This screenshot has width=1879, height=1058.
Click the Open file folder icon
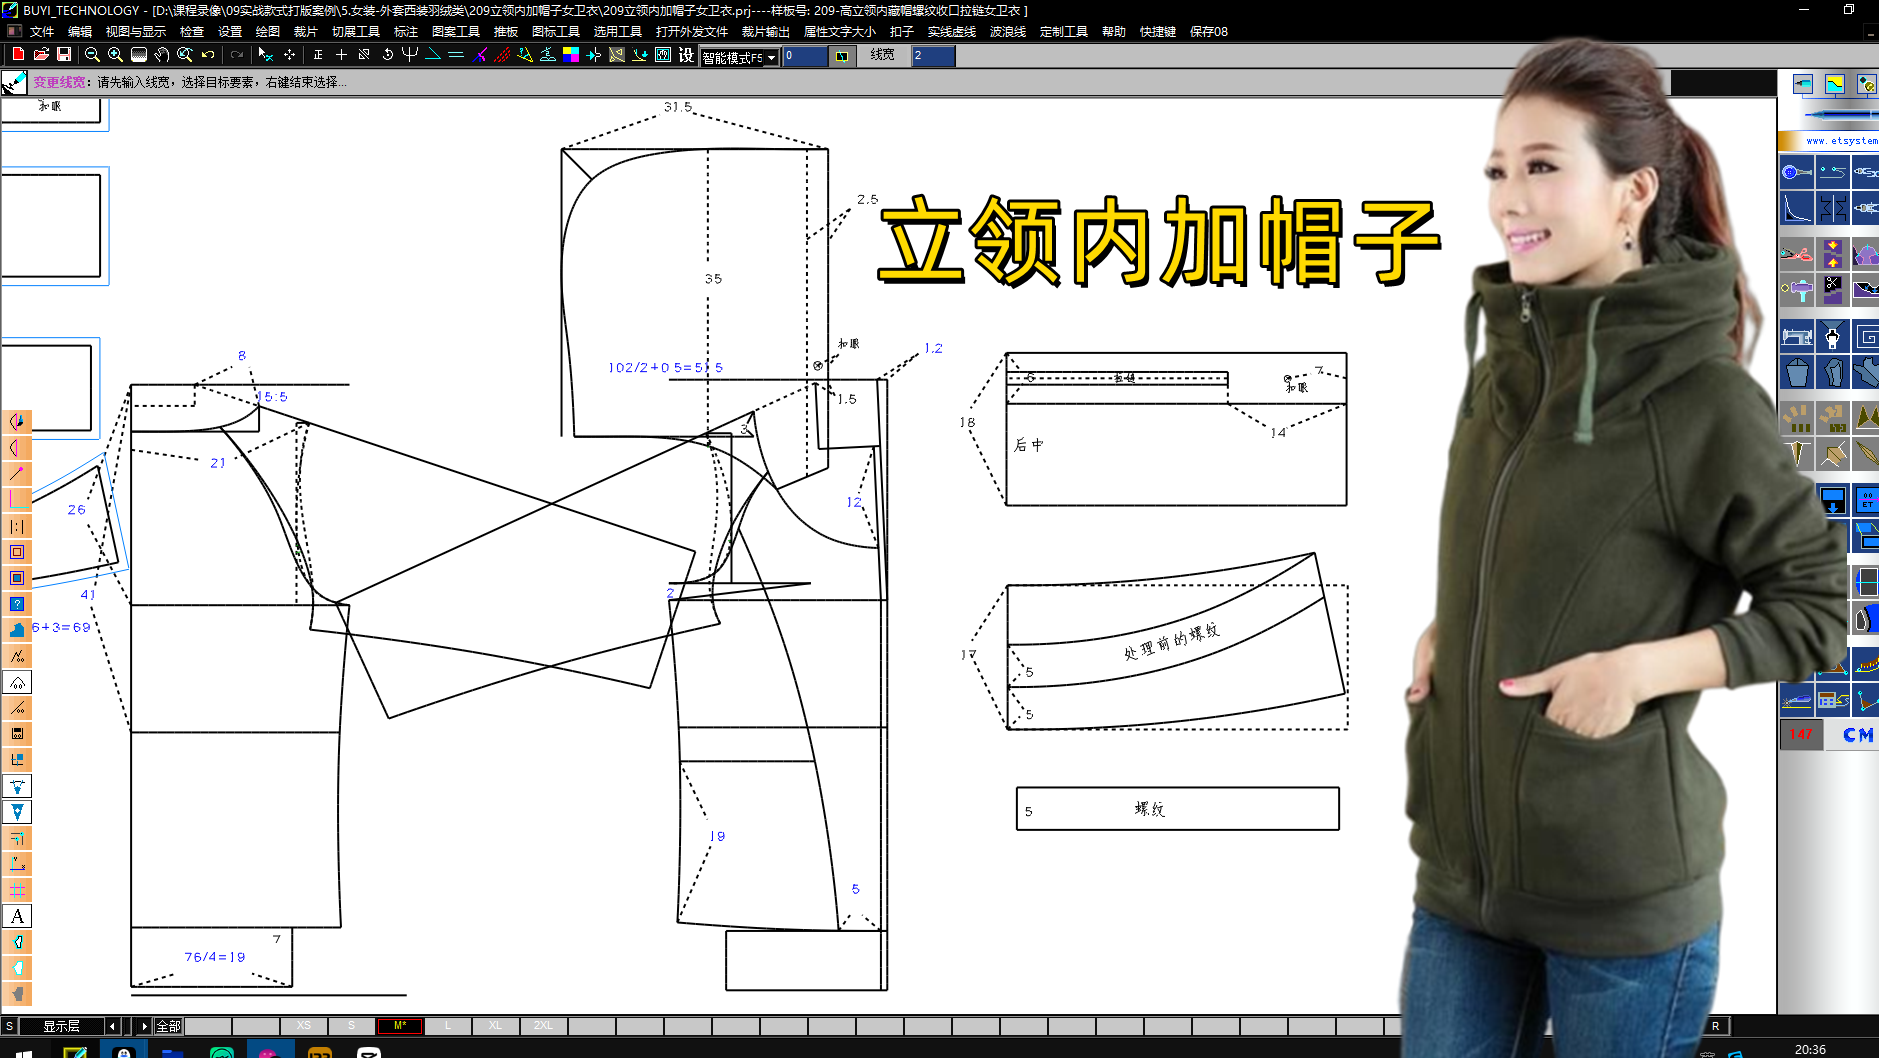pos(41,54)
